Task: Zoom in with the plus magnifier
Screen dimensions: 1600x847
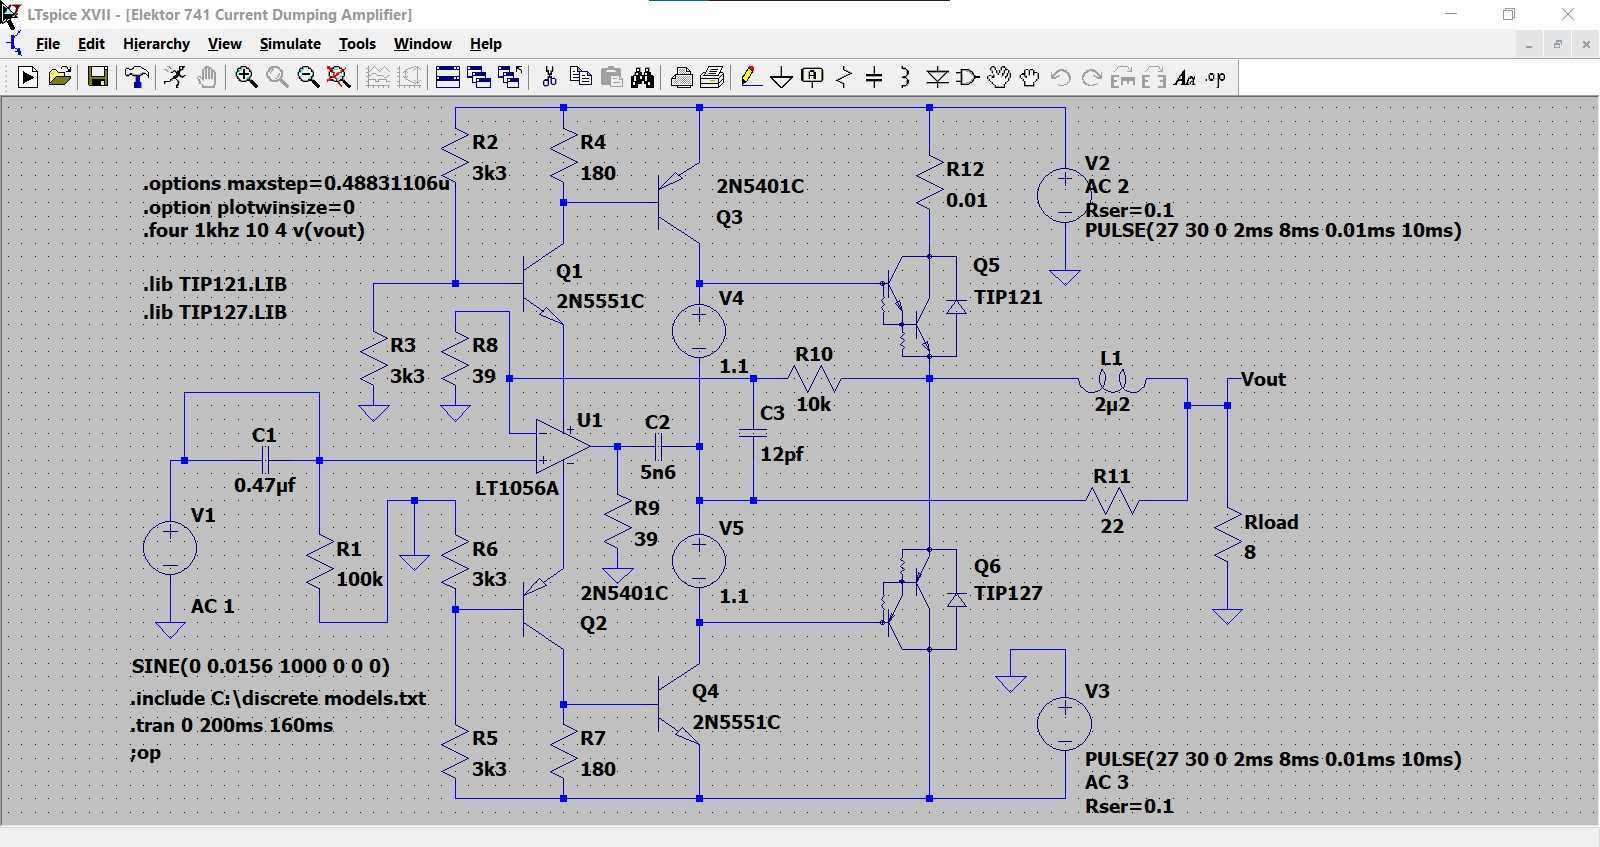Action: [246, 77]
